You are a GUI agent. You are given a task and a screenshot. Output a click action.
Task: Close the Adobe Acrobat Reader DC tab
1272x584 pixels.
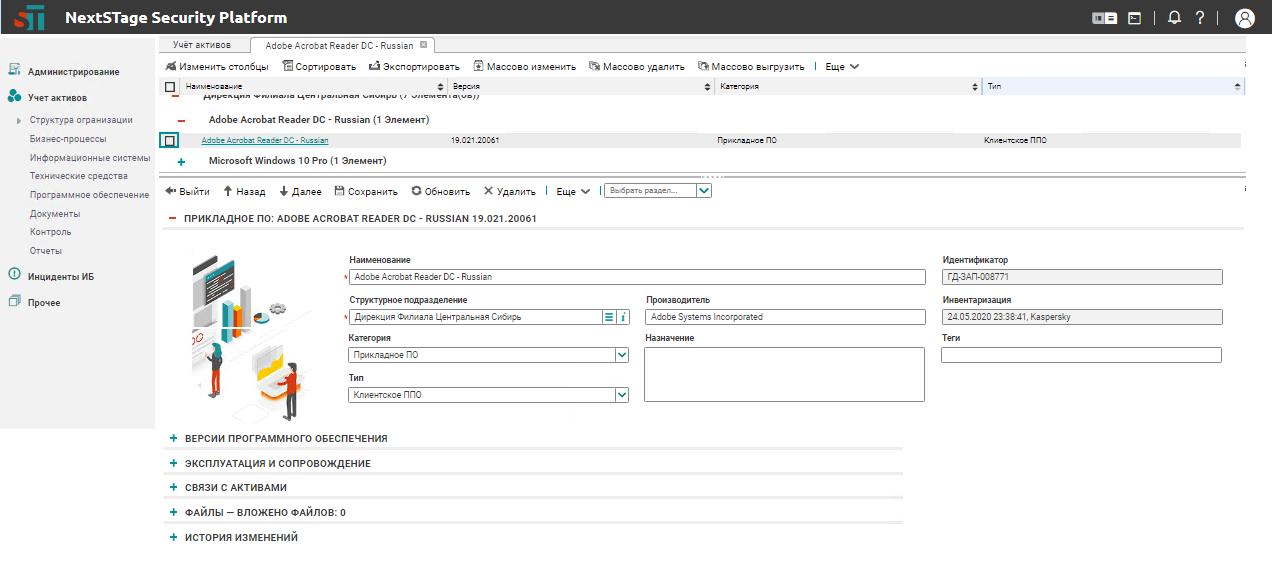(424, 45)
